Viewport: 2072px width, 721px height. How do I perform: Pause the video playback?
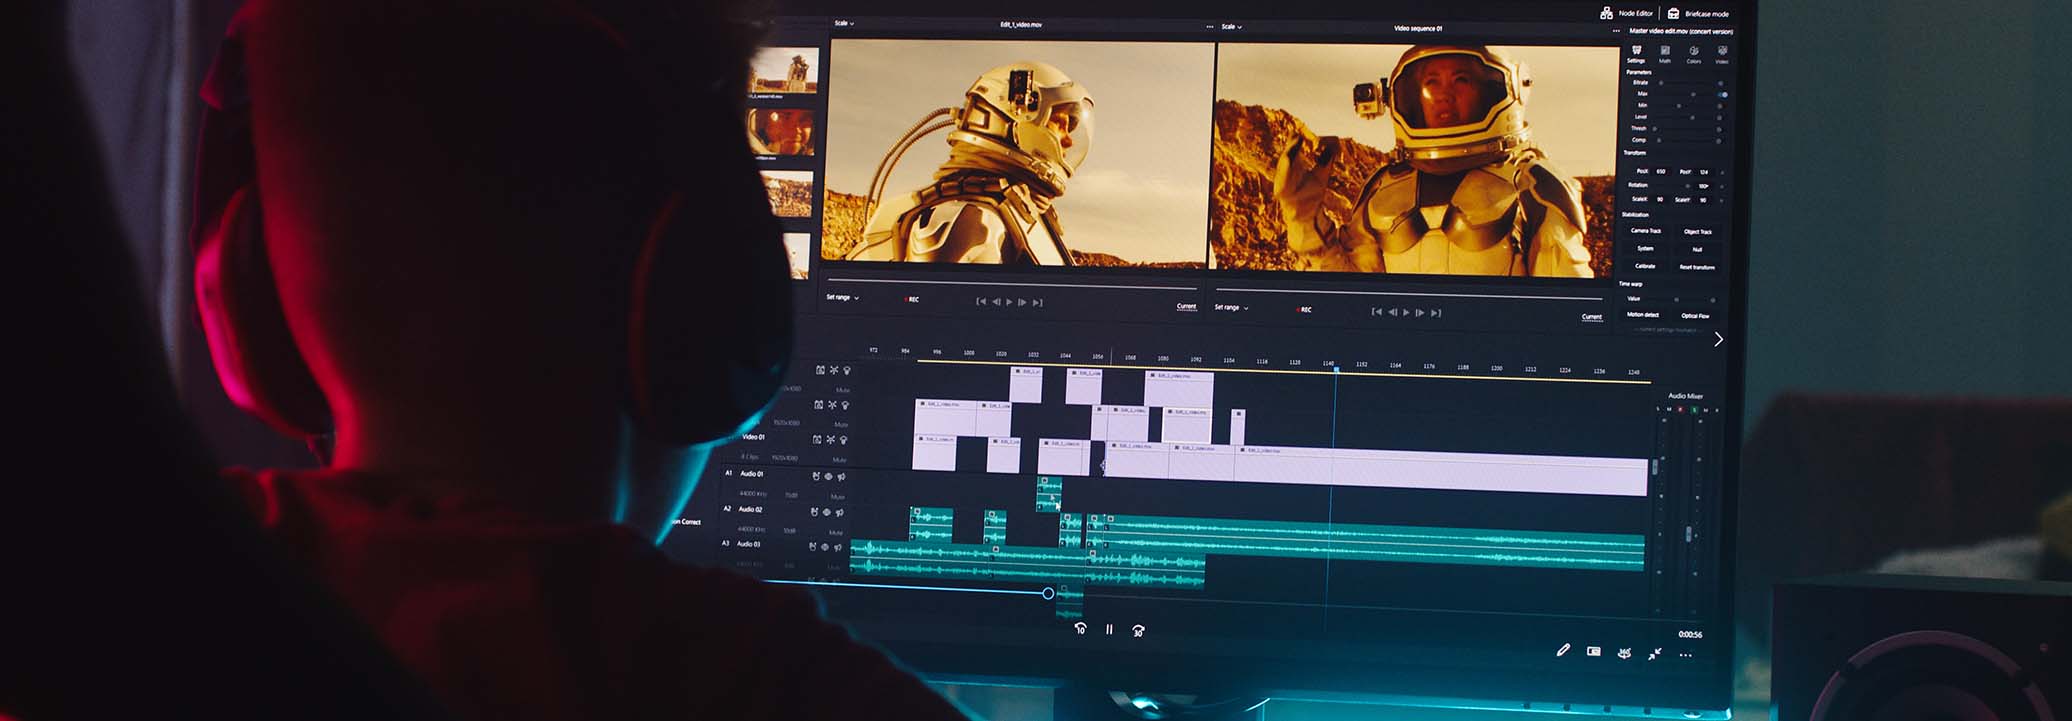point(1109,629)
